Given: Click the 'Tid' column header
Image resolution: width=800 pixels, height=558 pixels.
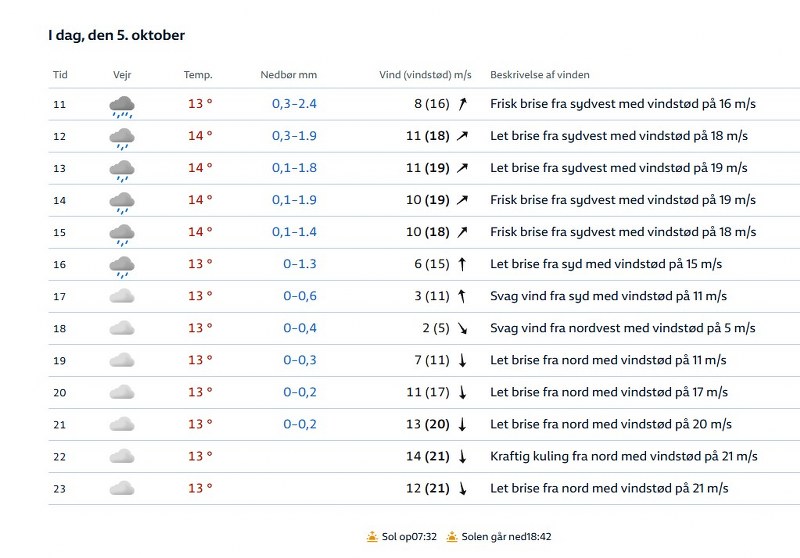Looking at the screenshot, I should (60, 75).
